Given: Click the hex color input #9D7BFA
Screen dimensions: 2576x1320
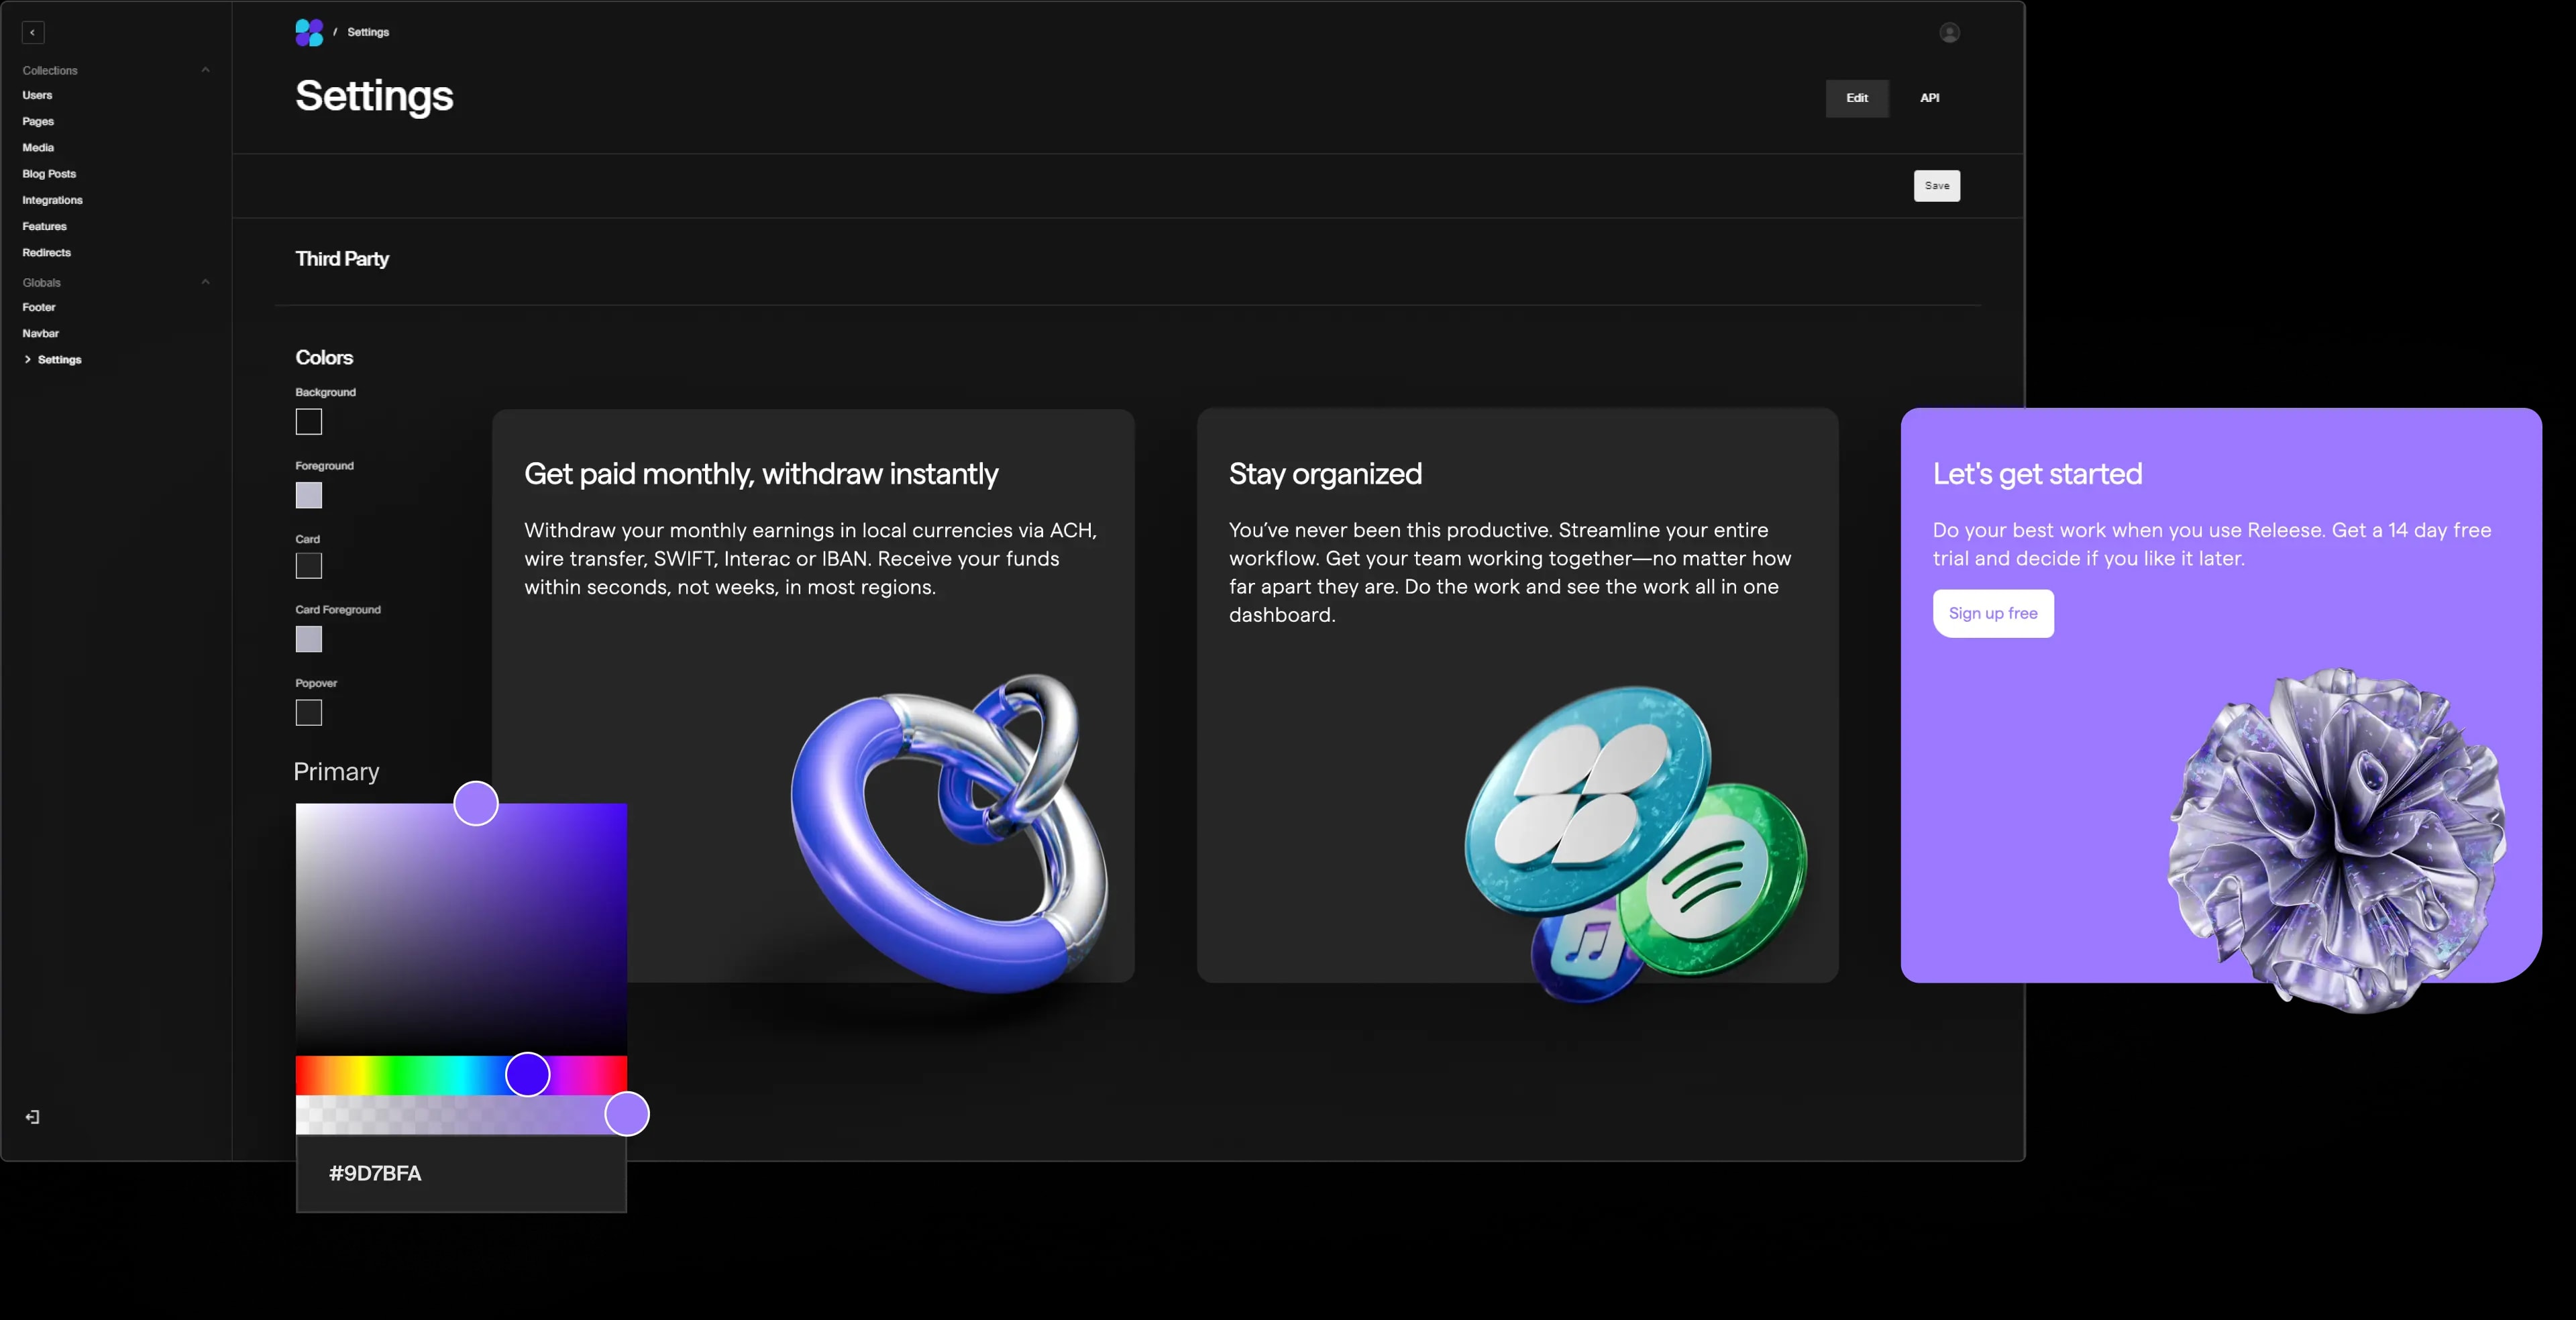Looking at the screenshot, I should (461, 1174).
